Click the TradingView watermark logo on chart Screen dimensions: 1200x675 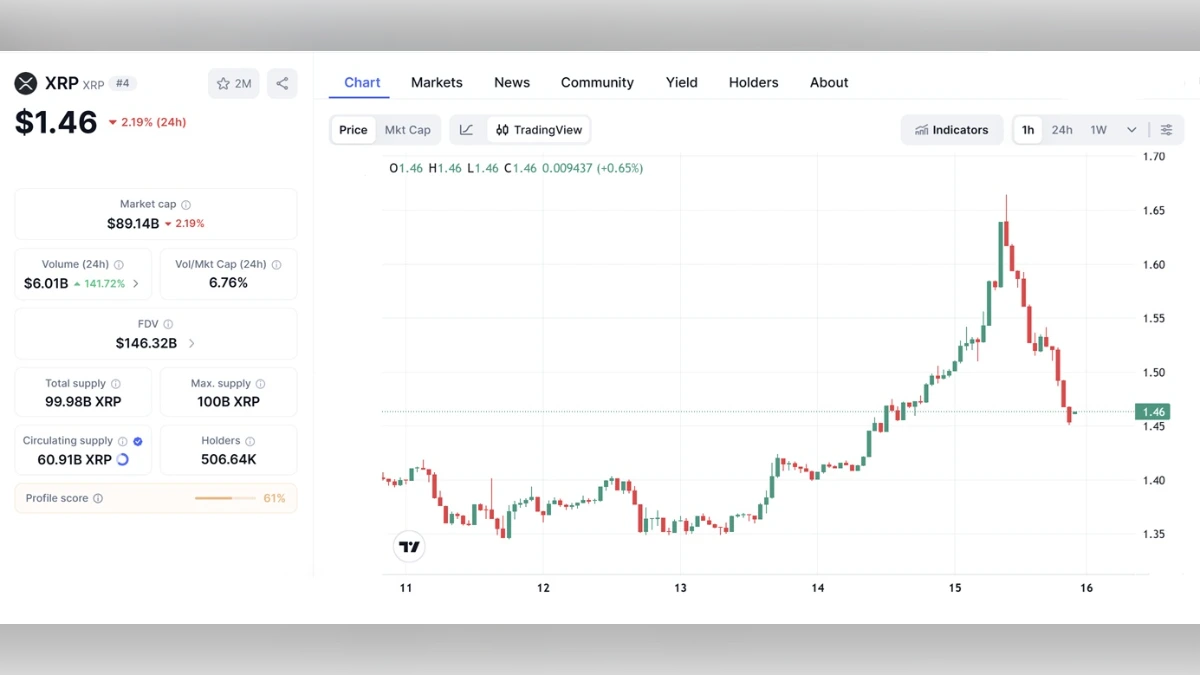(x=409, y=546)
